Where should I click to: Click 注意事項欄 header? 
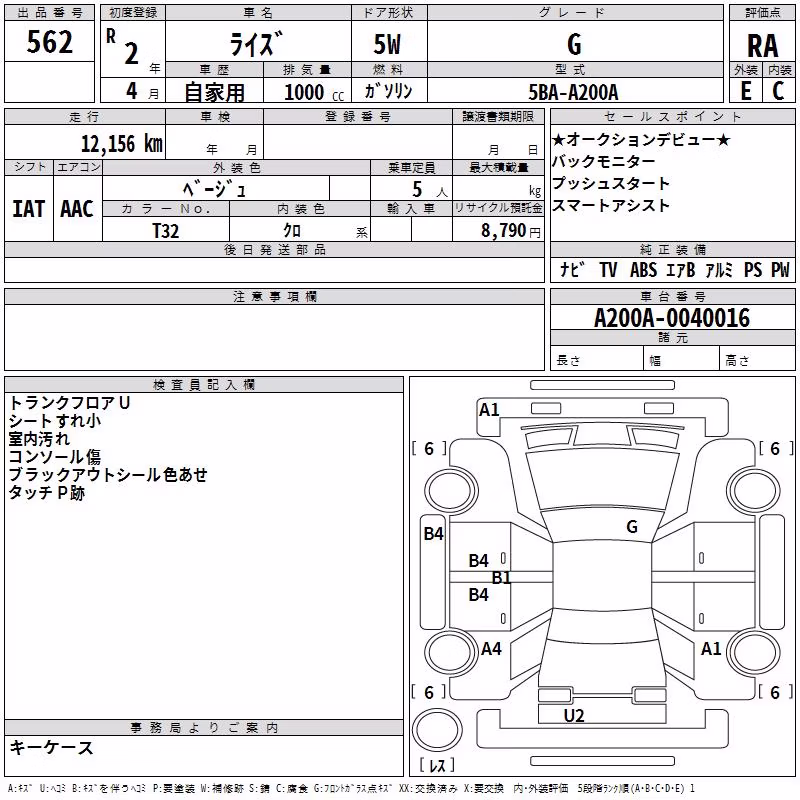point(275,296)
